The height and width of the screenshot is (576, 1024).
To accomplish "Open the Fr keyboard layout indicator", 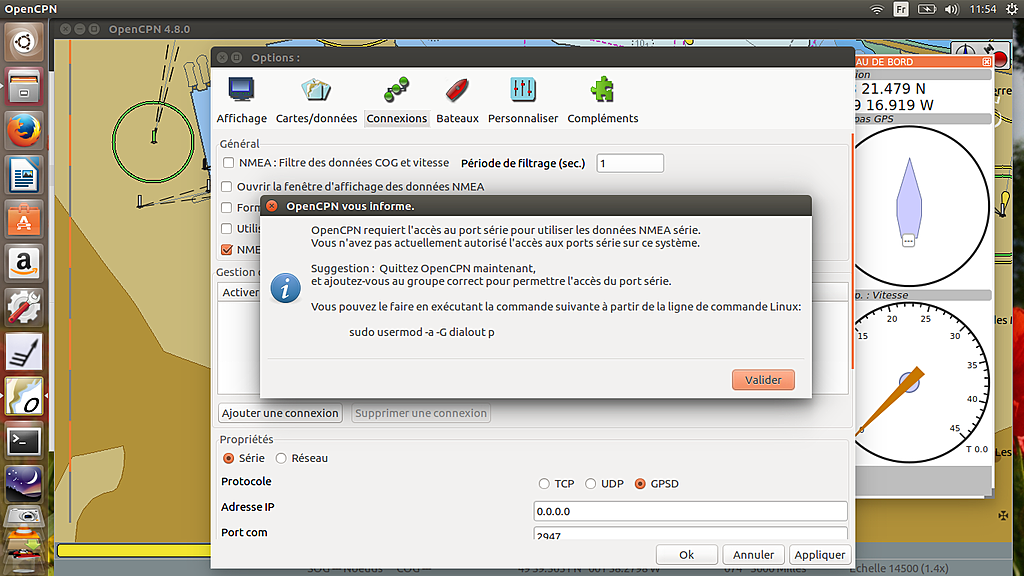I will tap(901, 9).
